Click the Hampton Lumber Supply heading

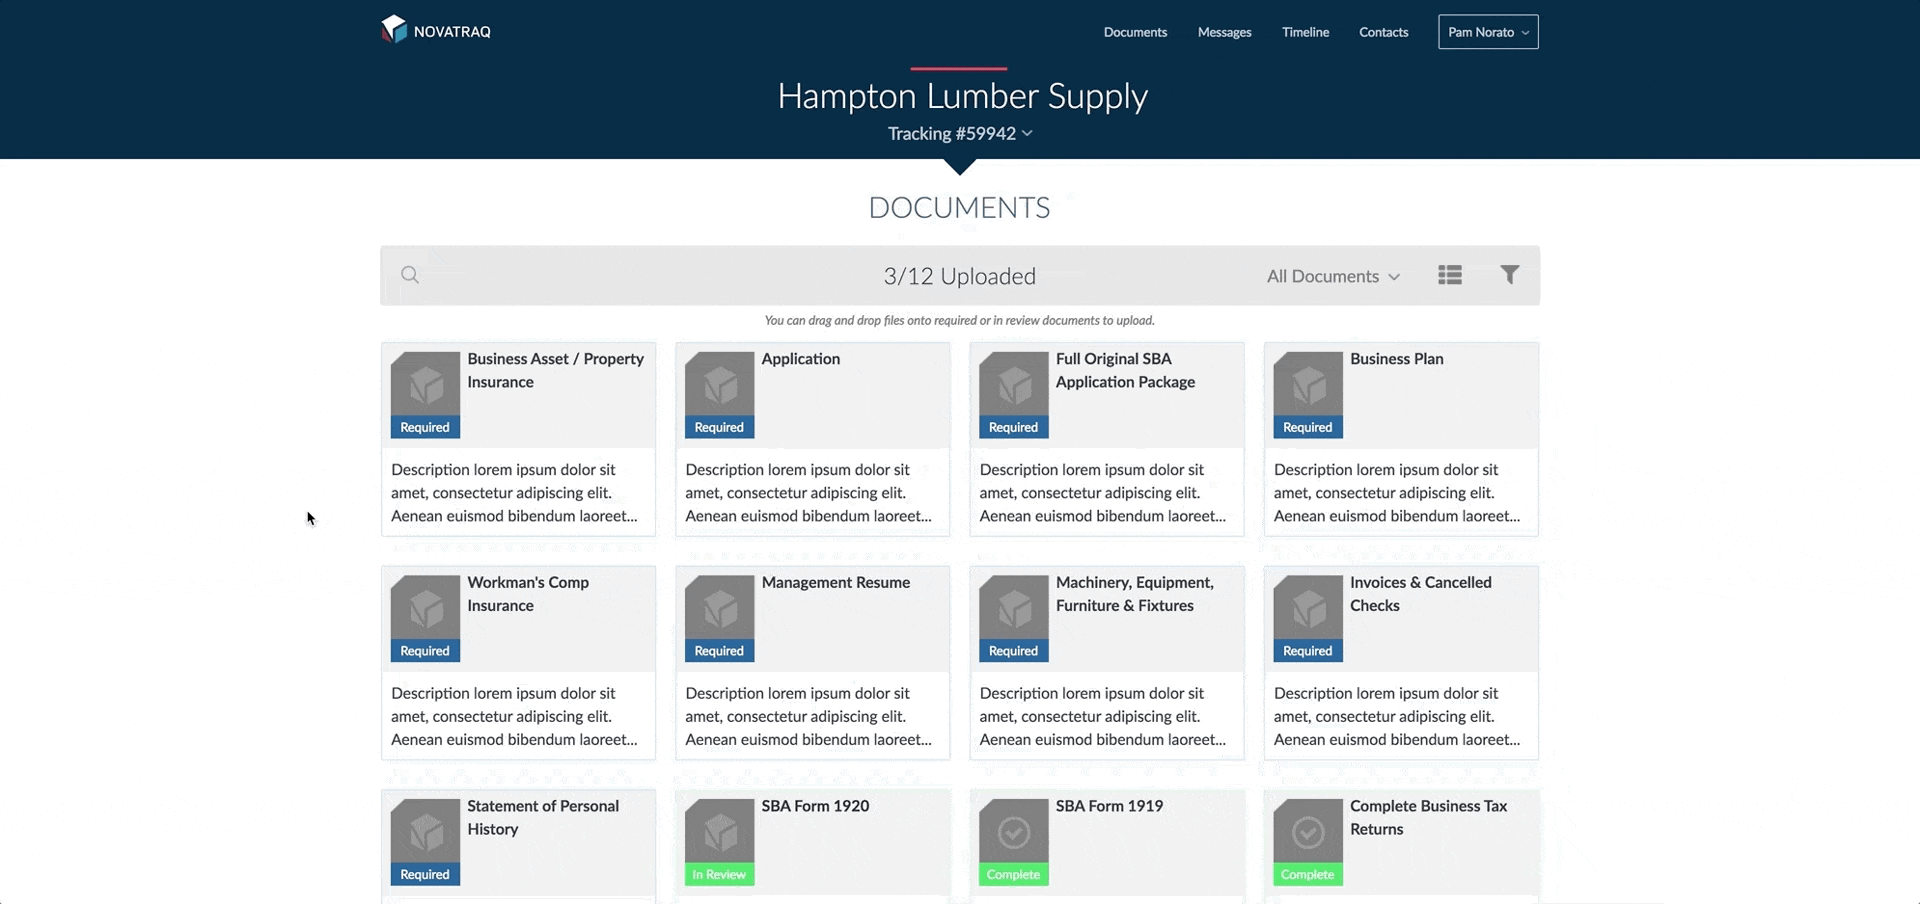coord(962,96)
